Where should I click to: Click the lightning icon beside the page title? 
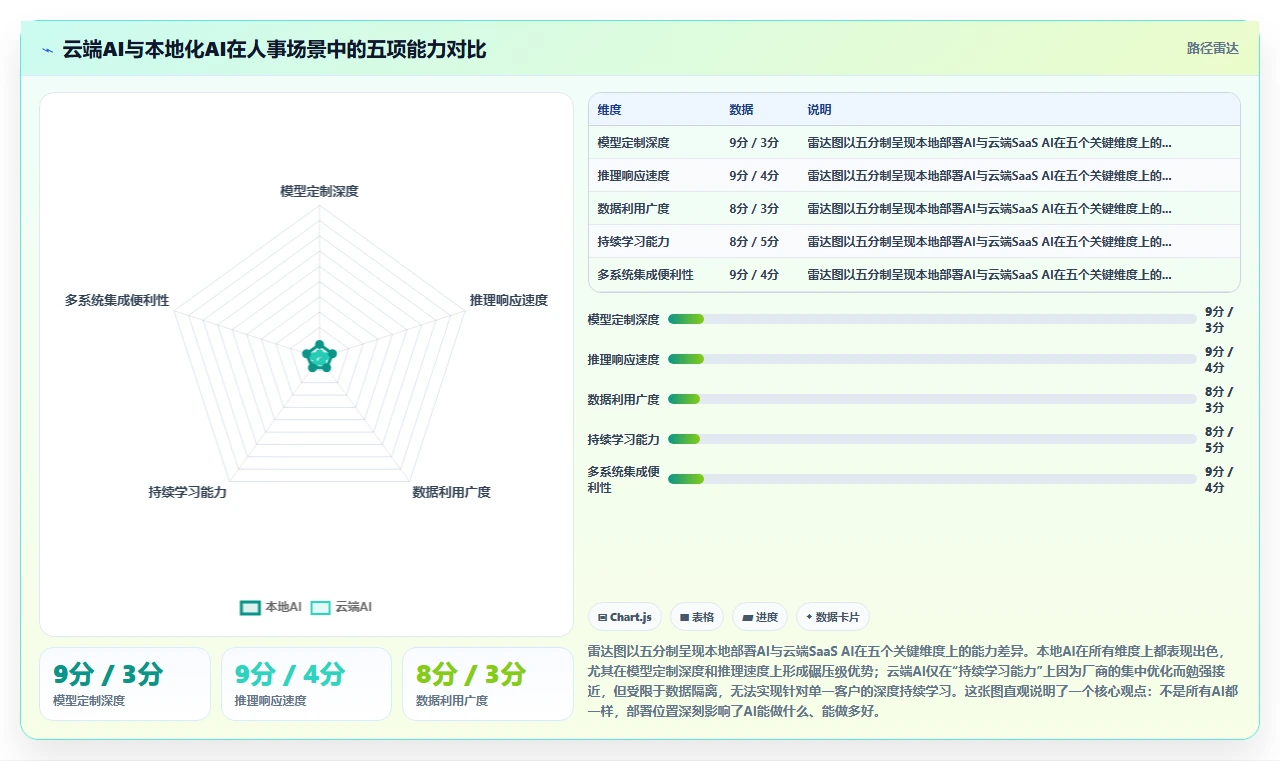pos(48,50)
